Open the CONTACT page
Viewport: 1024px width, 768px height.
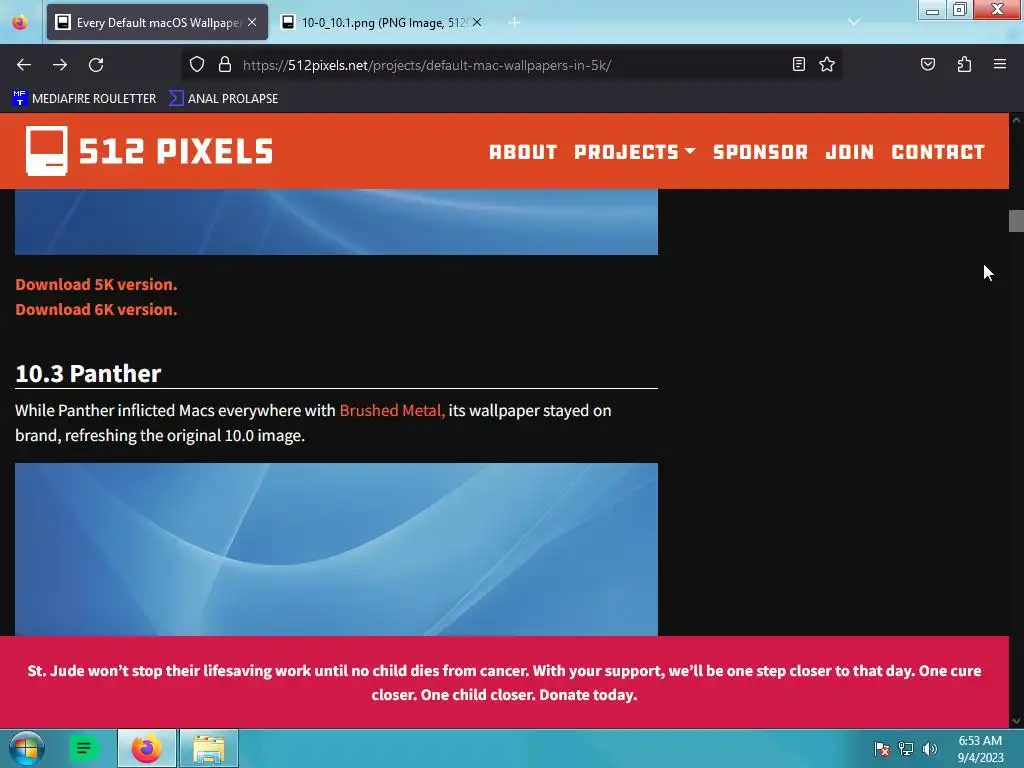(x=938, y=152)
